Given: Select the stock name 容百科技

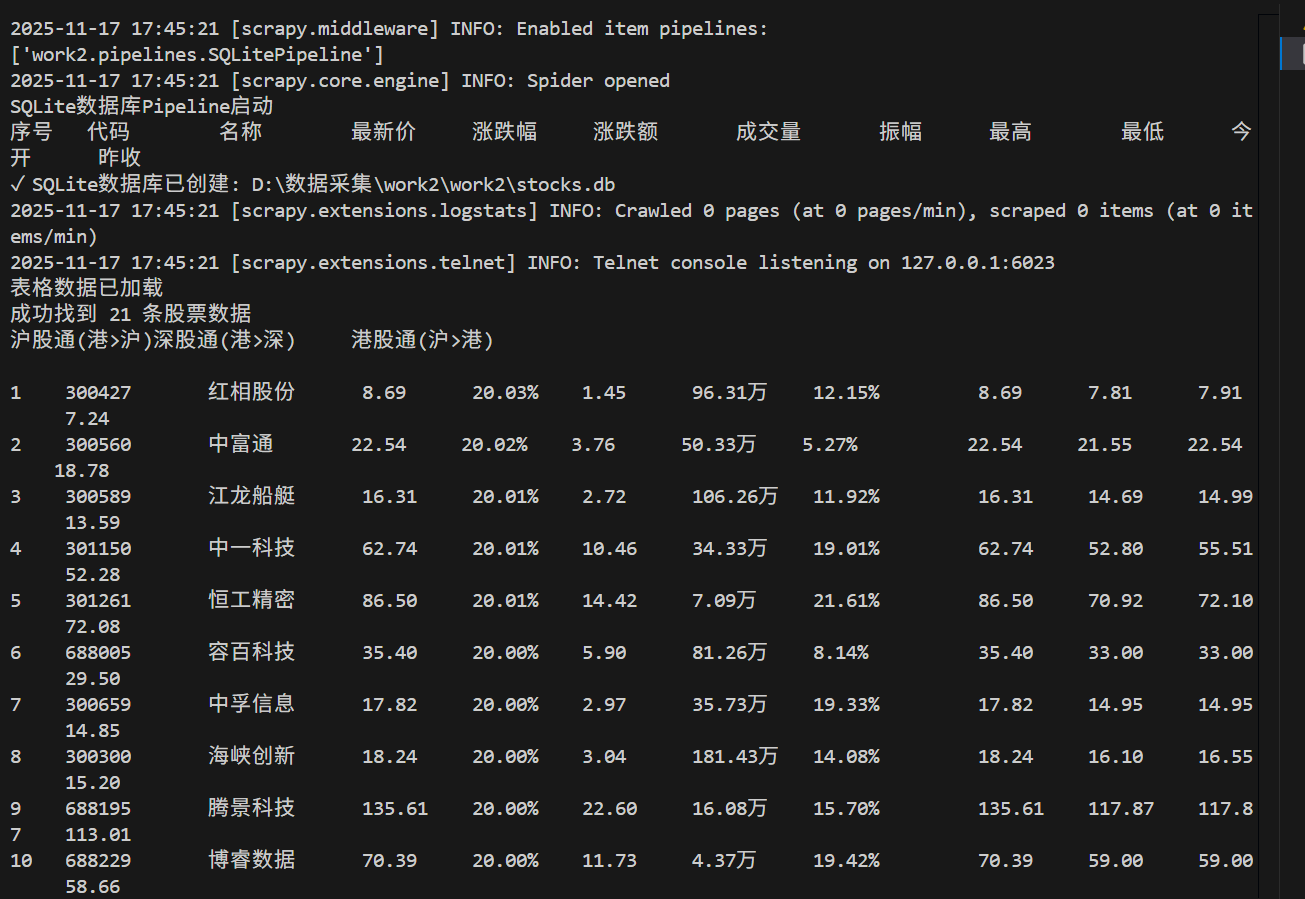Looking at the screenshot, I should tap(251, 652).
